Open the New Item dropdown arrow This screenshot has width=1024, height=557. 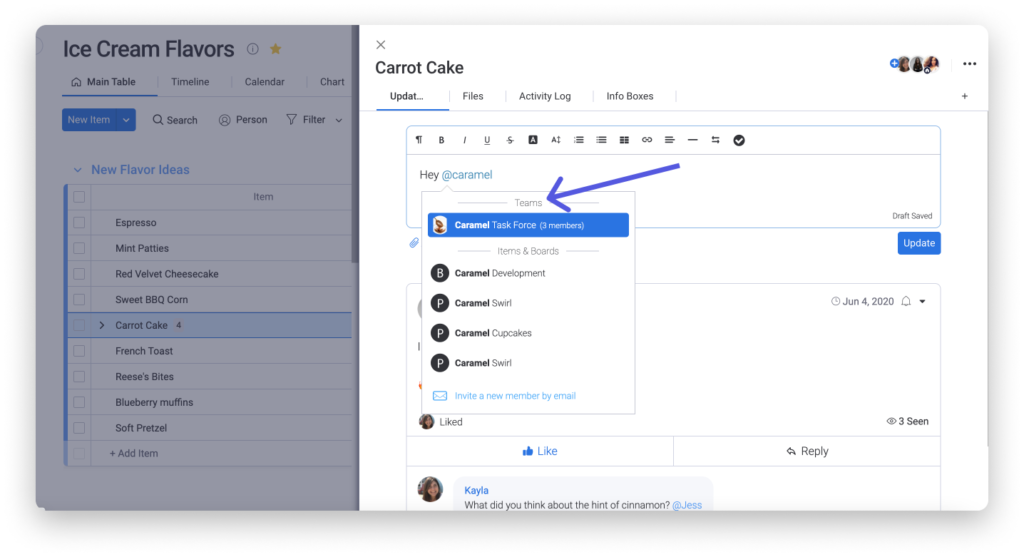(127, 120)
